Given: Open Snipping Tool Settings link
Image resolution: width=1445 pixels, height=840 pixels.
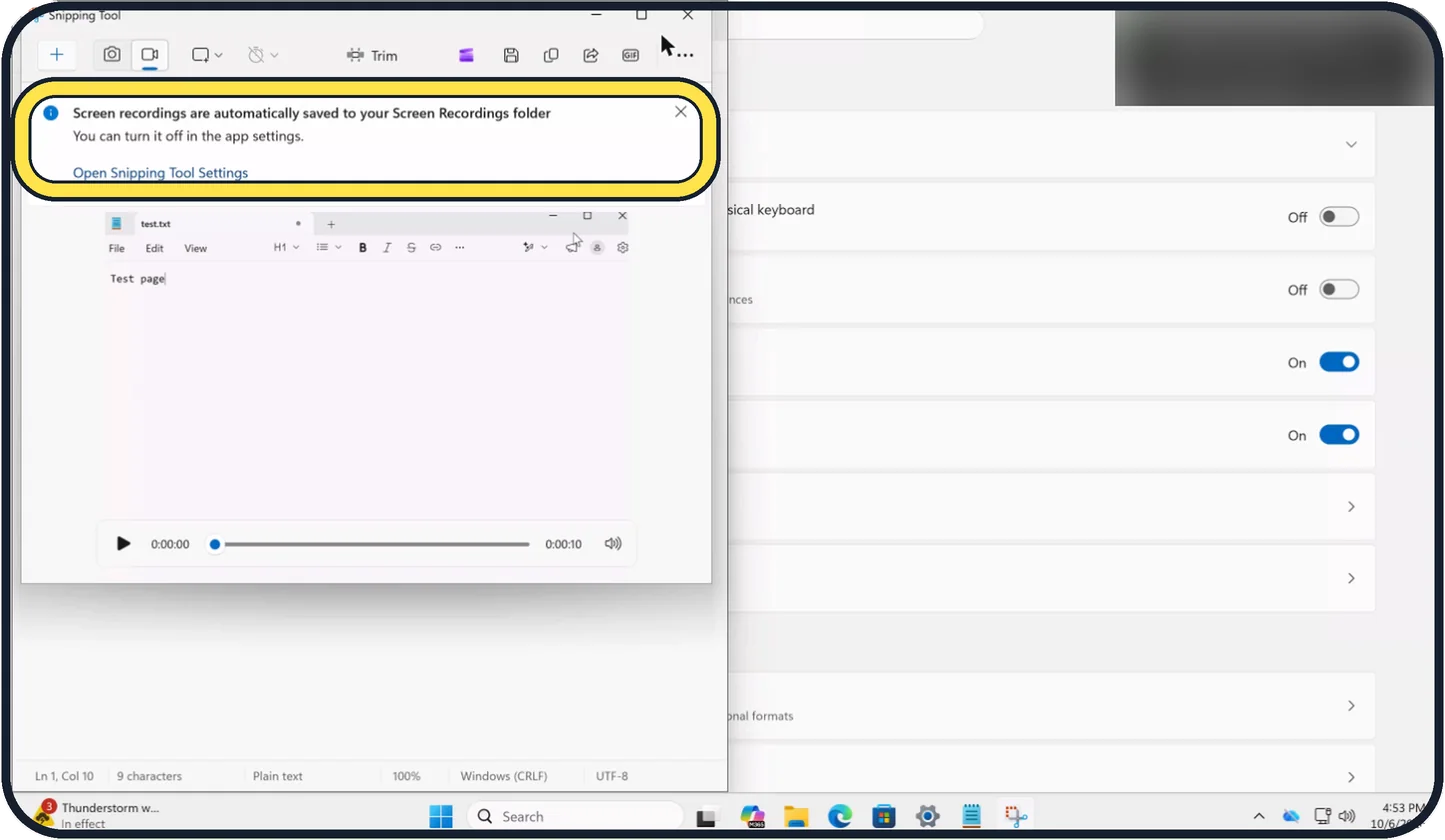Looking at the screenshot, I should tap(160, 172).
